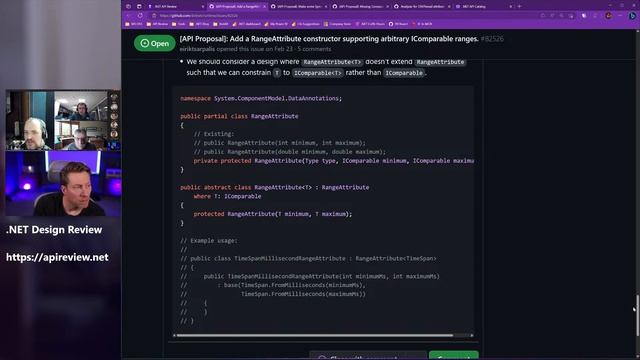This screenshot has width=640, height=360.
Task: Open the Tools bookmark folder
Action: tap(179, 24)
